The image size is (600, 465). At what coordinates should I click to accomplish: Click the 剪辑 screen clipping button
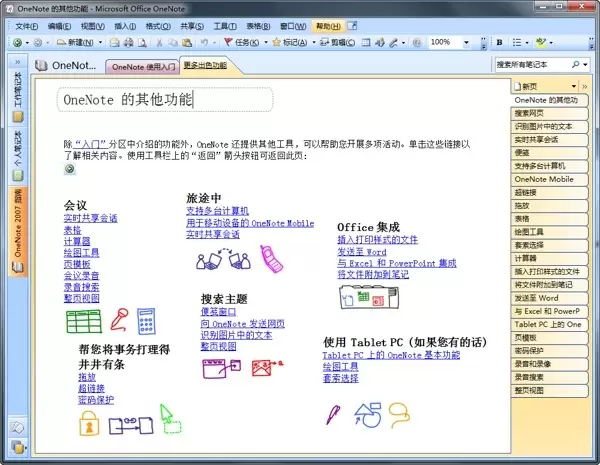click(x=338, y=42)
